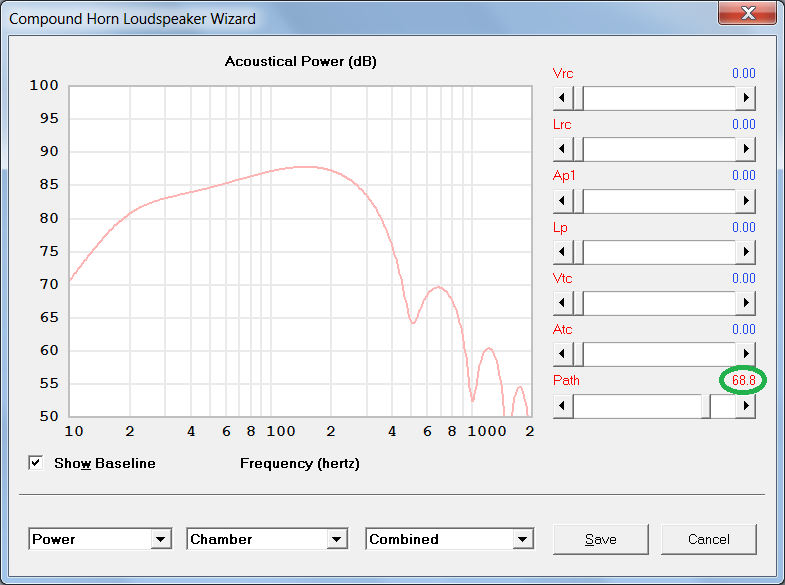
Task: Click the Vrc label
Action: (563, 73)
